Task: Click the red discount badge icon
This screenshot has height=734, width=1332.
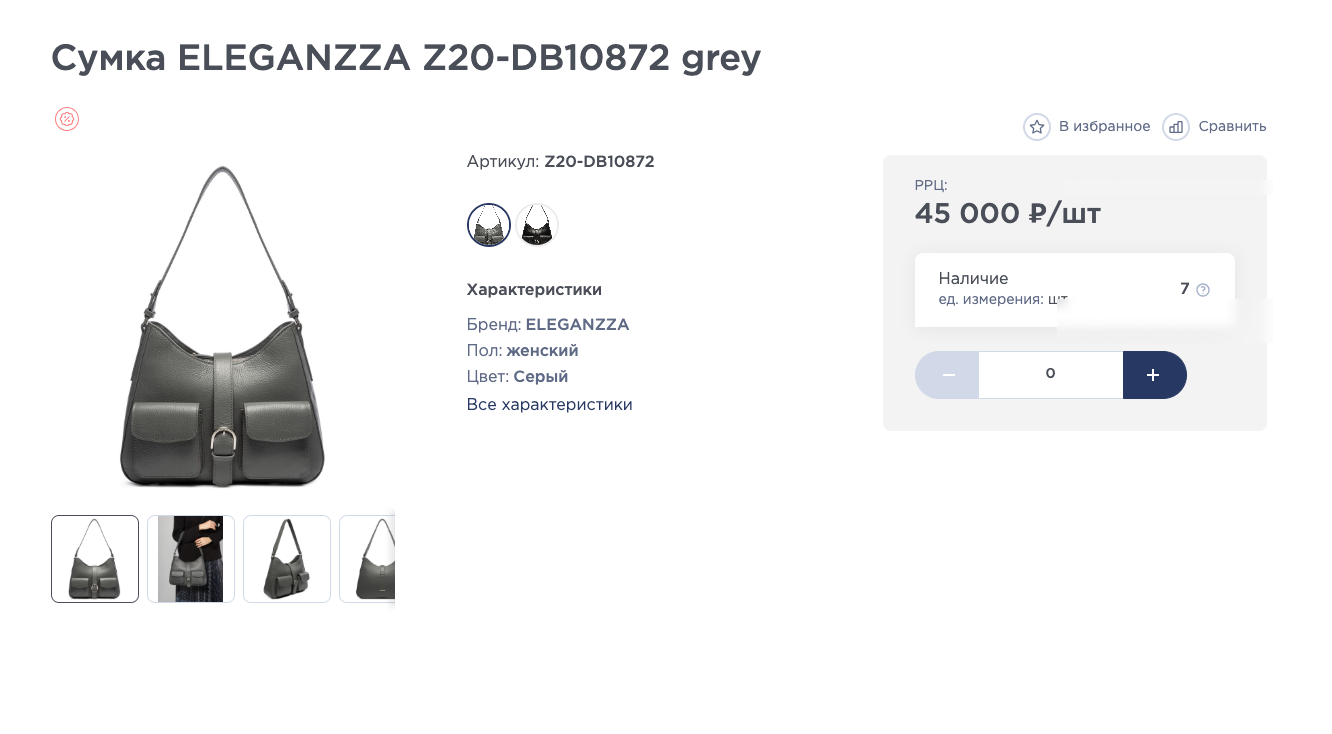Action: point(67,120)
